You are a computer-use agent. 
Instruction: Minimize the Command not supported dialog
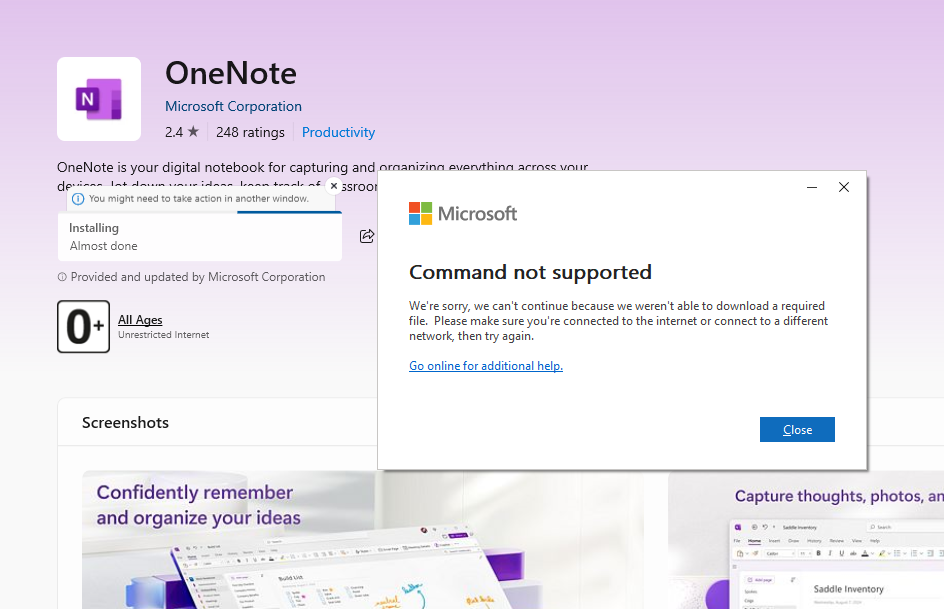coord(812,187)
